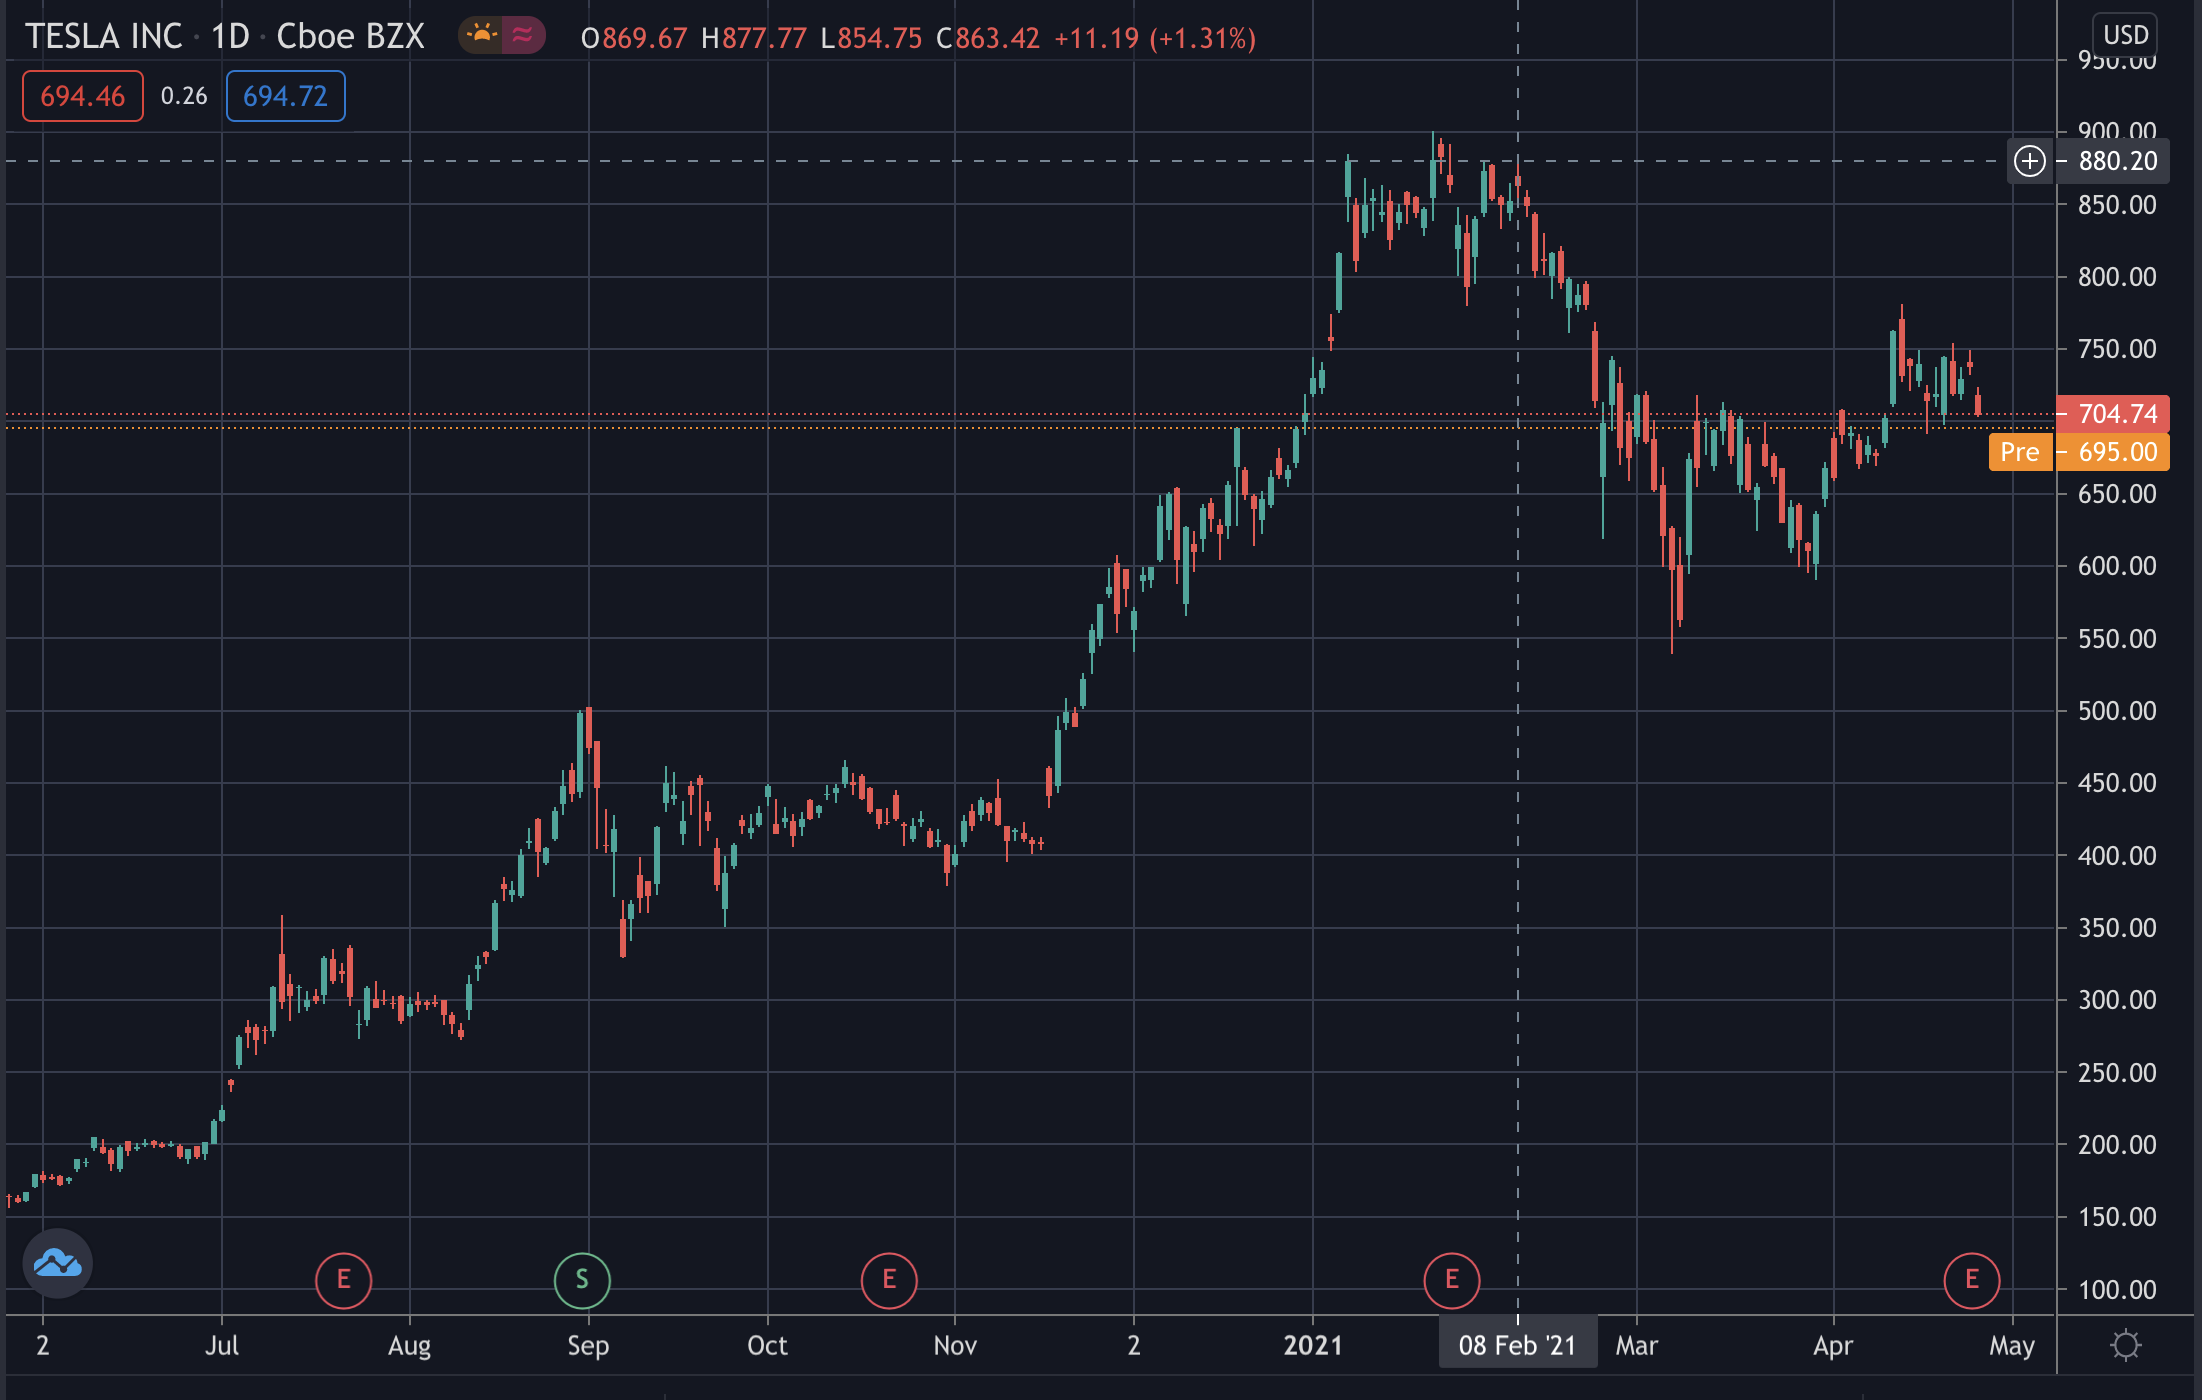Viewport: 2202px width, 1400px height.
Task: Click the pink approximate-data wave icon
Action: coord(522,36)
